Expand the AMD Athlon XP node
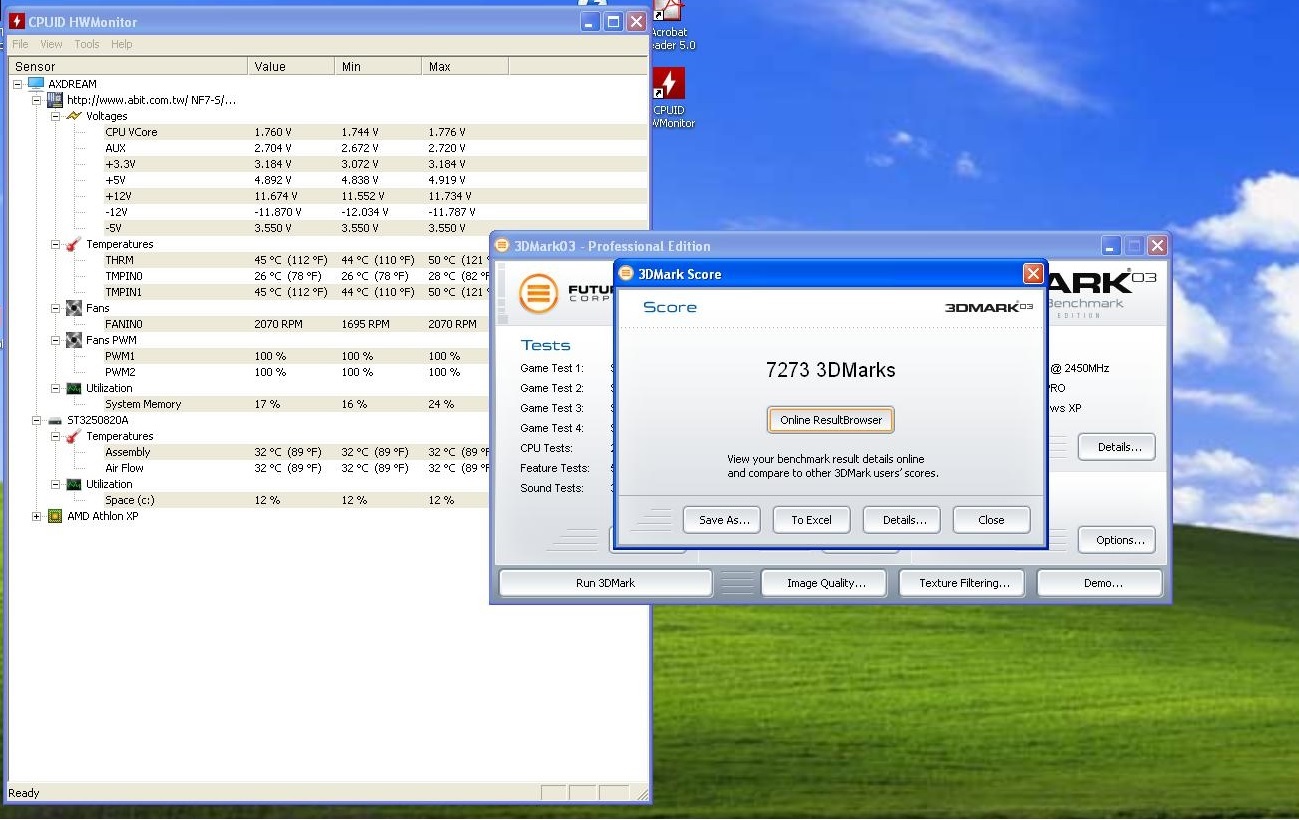Viewport: 1299px width, 820px height. pyautogui.click(x=37, y=516)
